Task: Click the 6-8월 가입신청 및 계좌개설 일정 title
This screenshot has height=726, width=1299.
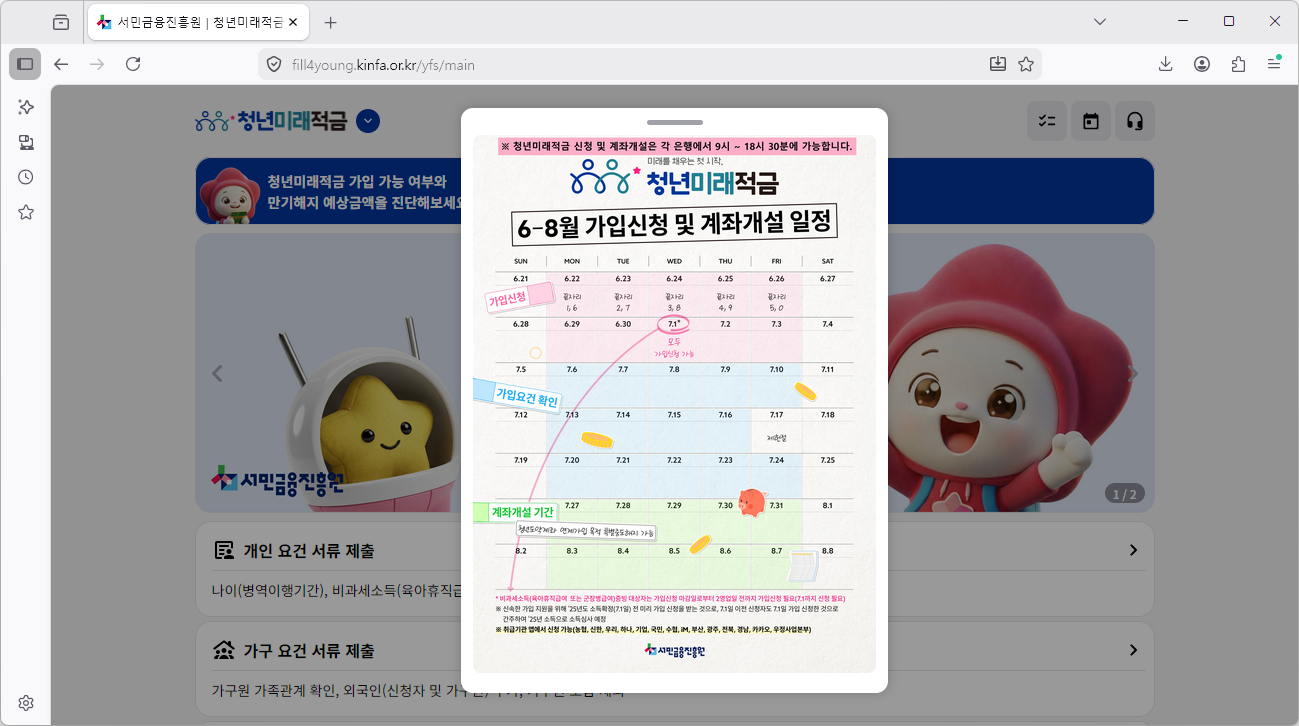Action: click(674, 226)
